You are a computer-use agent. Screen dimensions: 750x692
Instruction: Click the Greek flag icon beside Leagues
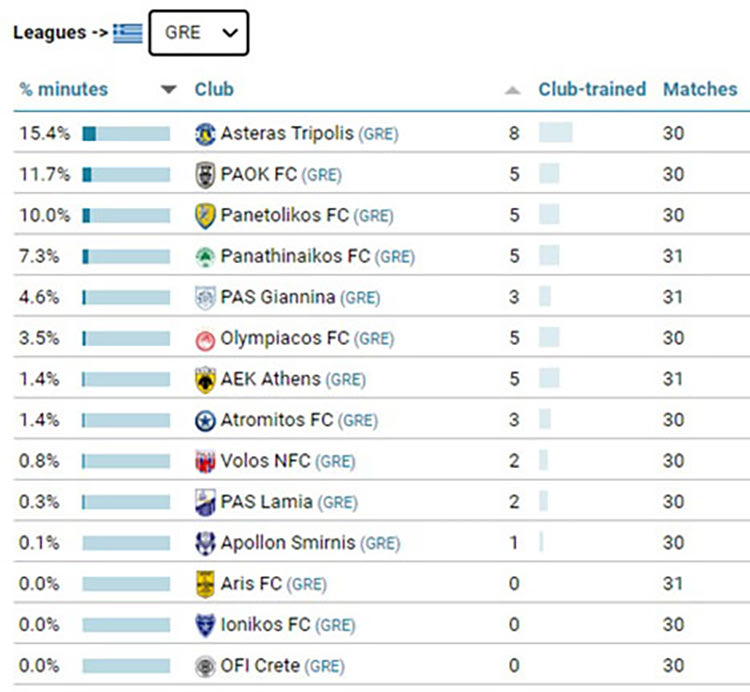coord(127,33)
